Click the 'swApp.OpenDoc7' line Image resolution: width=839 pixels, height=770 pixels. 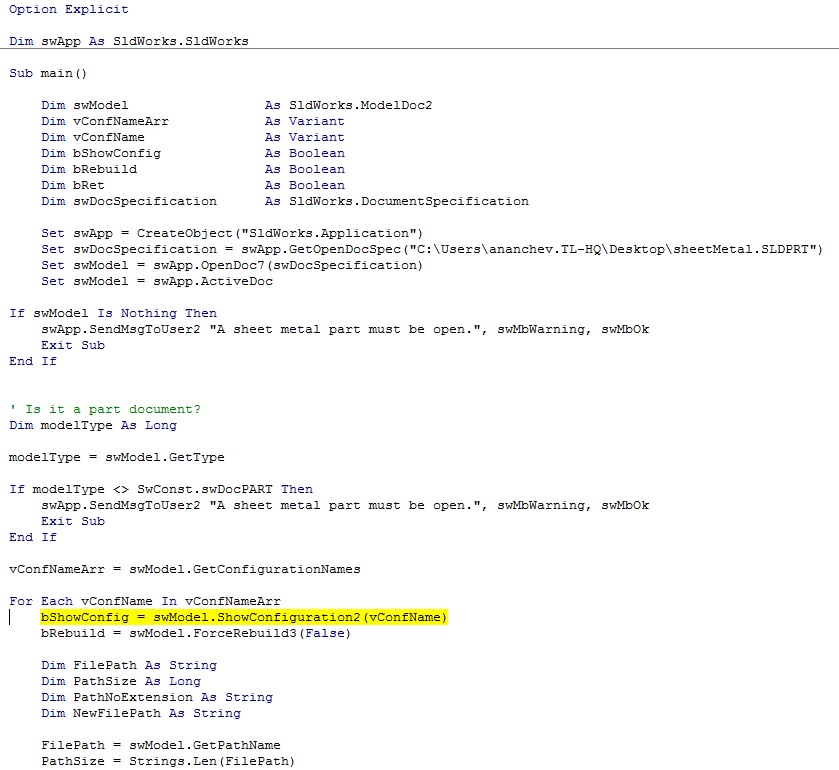click(232, 265)
